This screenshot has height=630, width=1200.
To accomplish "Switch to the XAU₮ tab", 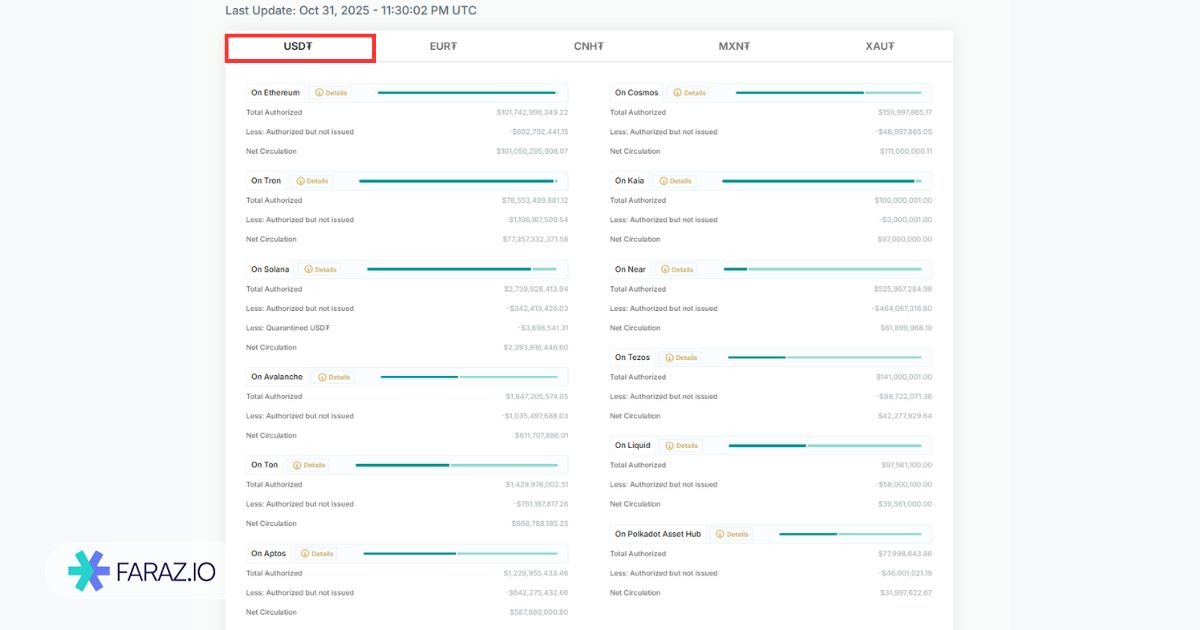I will [879, 47].
